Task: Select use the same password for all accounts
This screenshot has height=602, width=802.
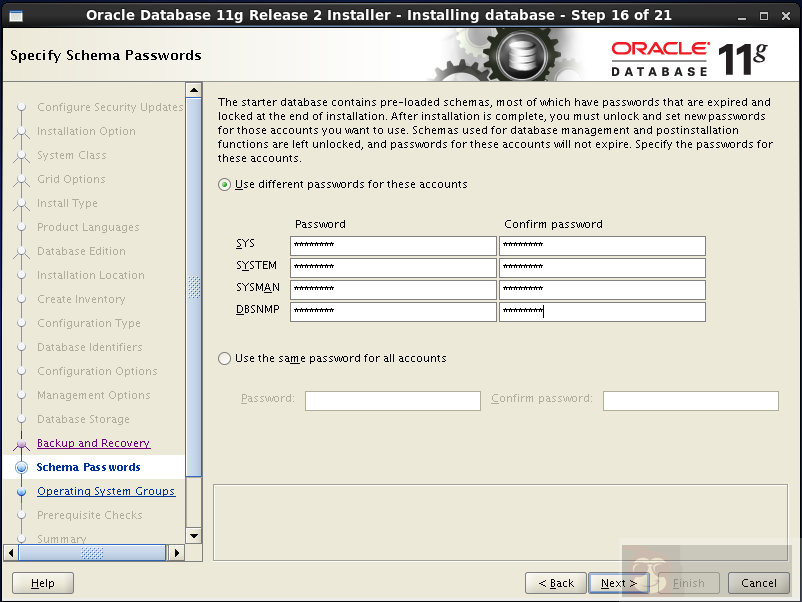Action: tap(224, 357)
